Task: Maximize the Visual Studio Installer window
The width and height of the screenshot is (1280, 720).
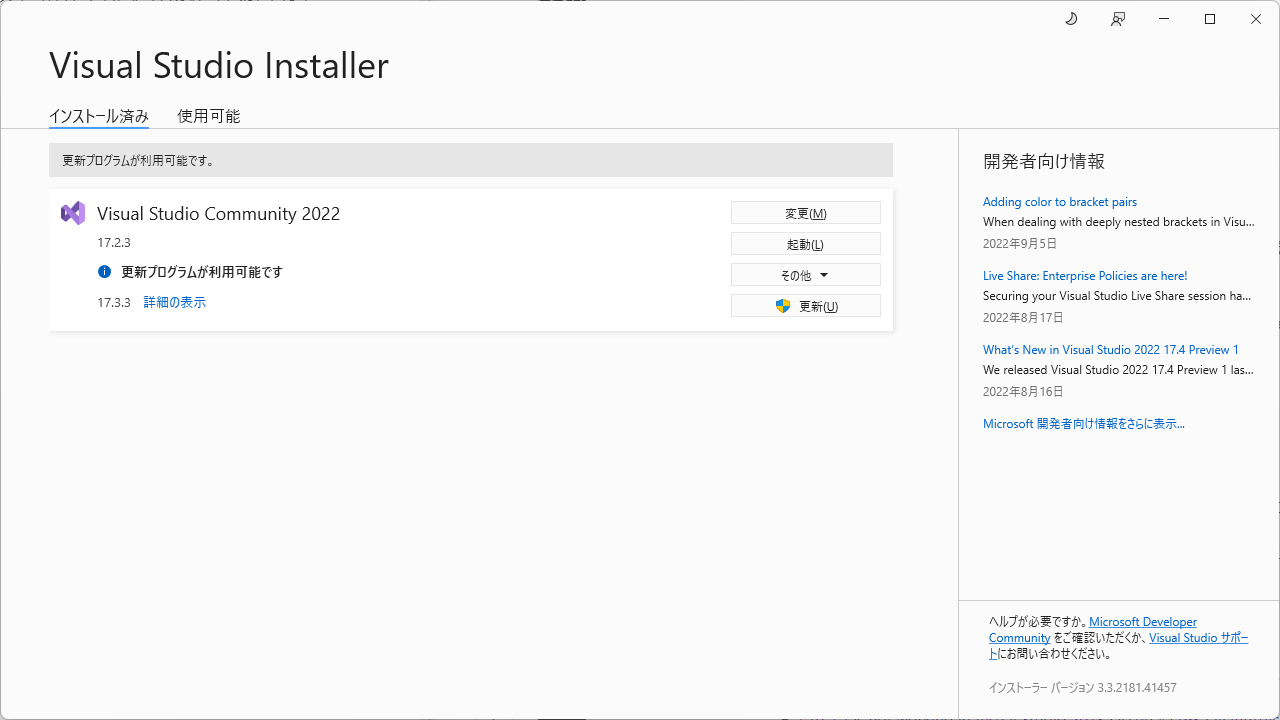Action: (x=1210, y=19)
